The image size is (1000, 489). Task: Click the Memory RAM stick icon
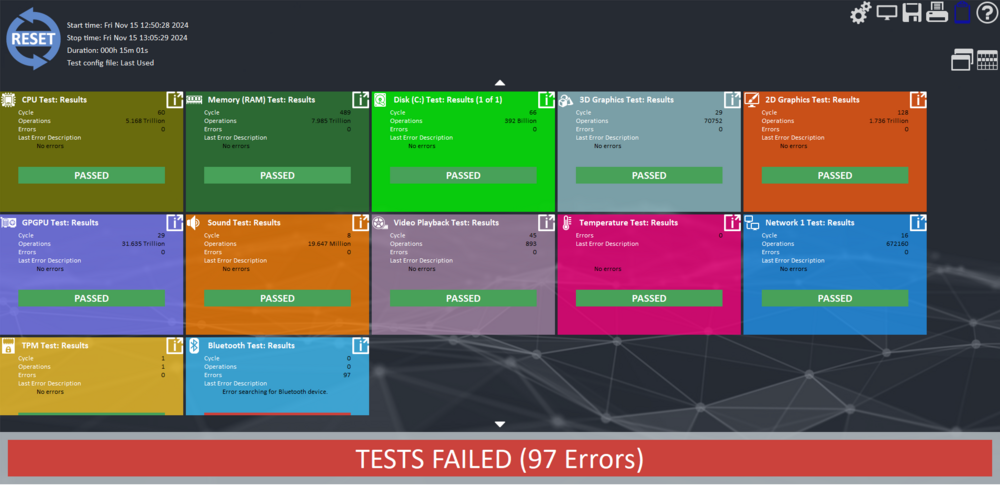tap(194, 99)
